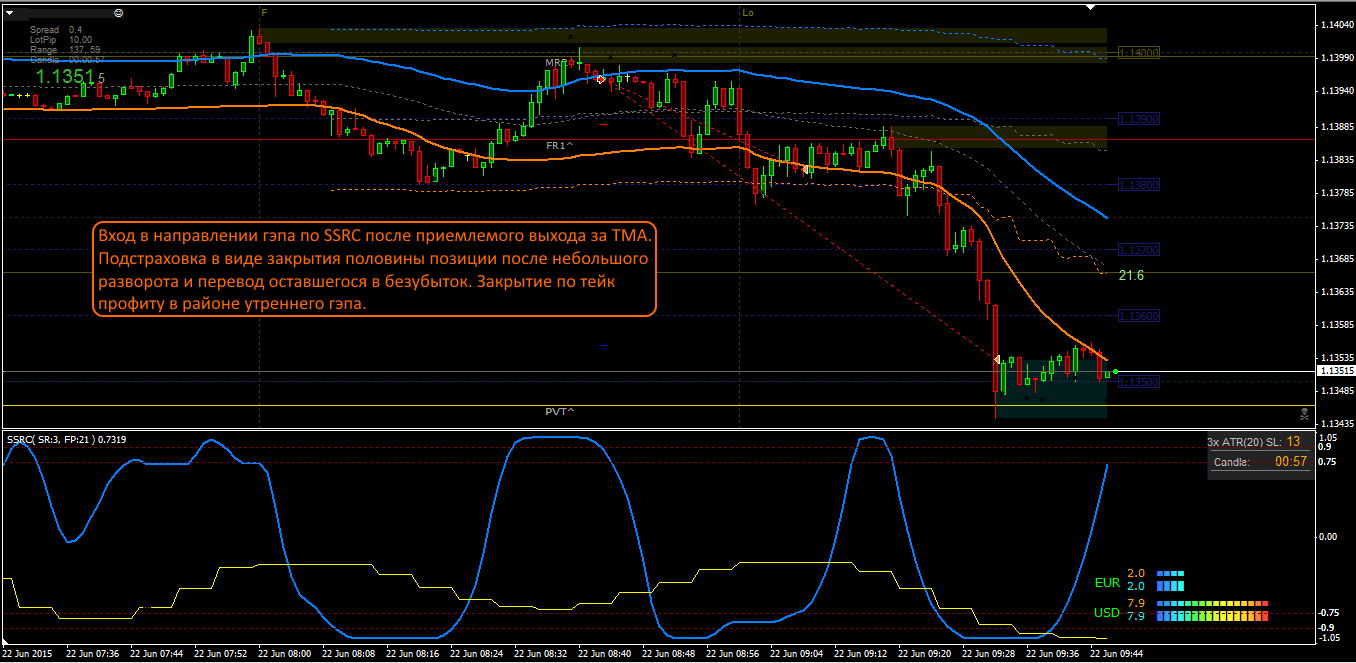Click the 1.1400 round-level price tag
Screen dimensions: 1356x663
tap(1139, 52)
